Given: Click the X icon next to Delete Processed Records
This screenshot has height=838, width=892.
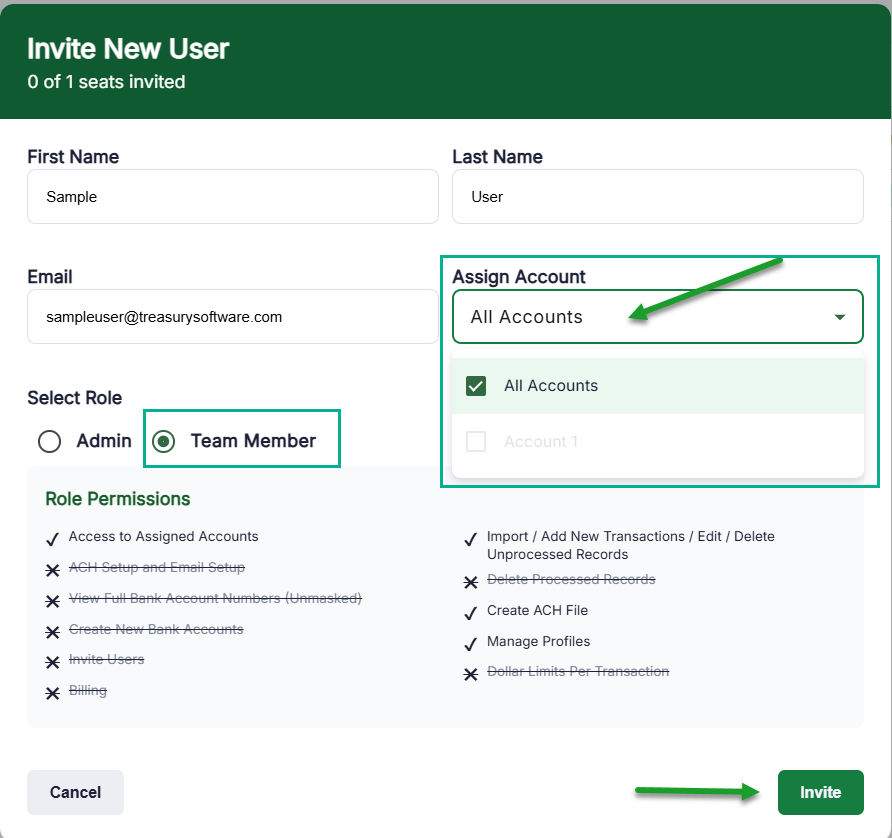Looking at the screenshot, I should tap(470, 582).
